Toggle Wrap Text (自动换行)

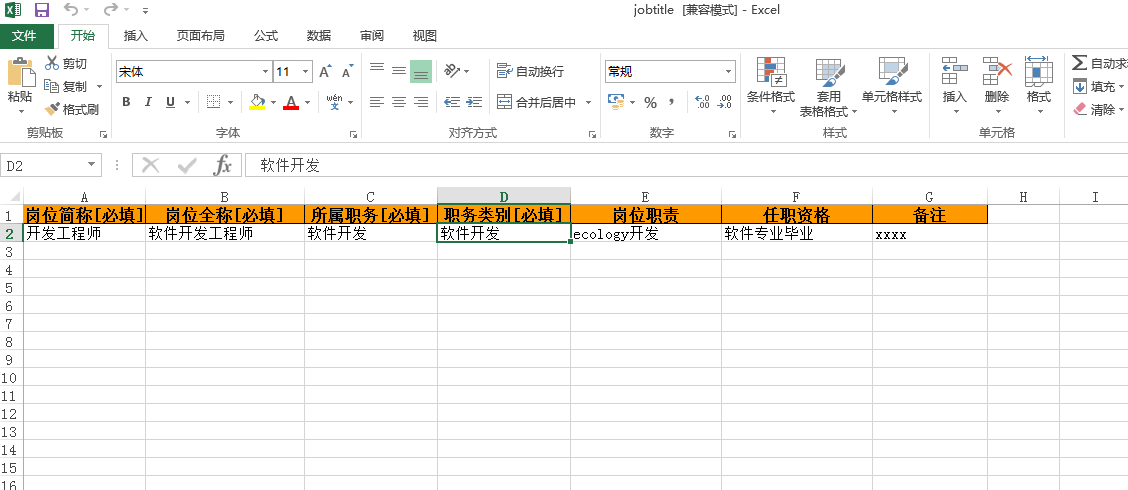[x=531, y=72]
